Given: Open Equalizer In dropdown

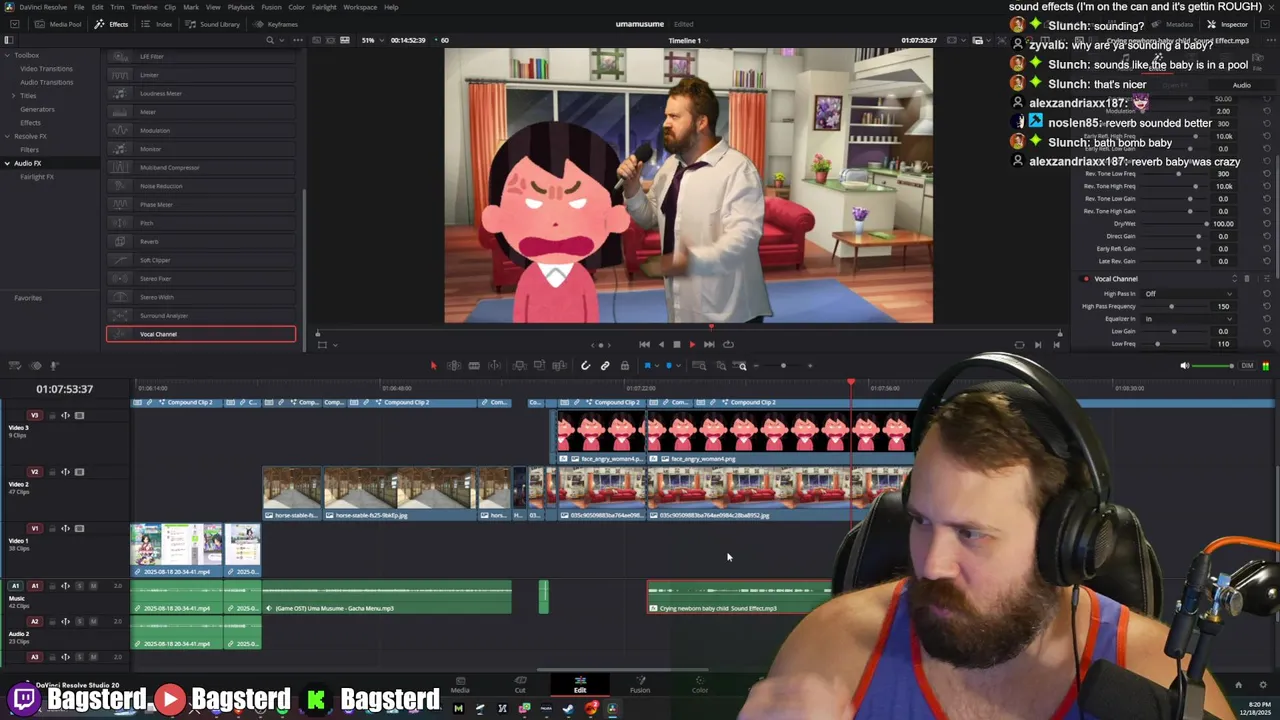Looking at the screenshot, I should pyautogui.click(x=1188, y=319).
